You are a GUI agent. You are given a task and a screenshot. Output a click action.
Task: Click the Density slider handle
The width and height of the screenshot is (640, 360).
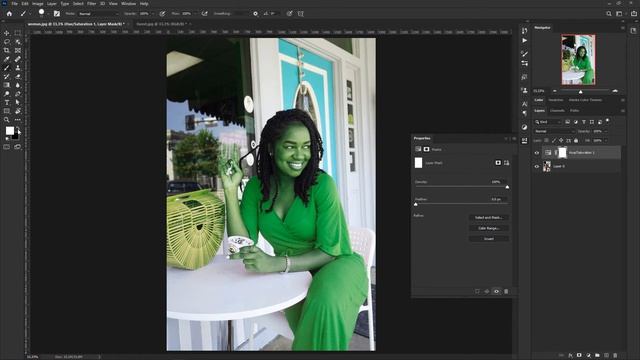tap(507, 187)
